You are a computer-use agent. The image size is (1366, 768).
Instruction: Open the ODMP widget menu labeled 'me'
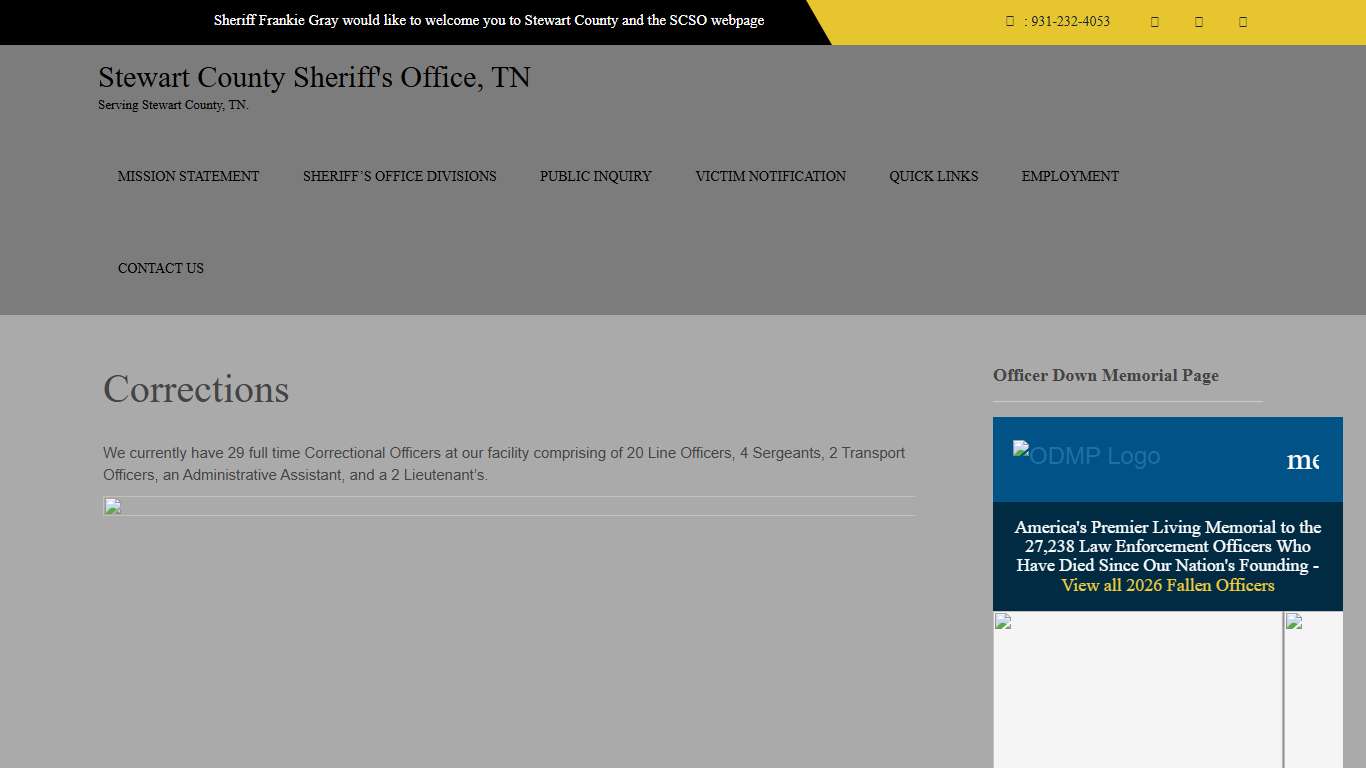[1305, 459]
